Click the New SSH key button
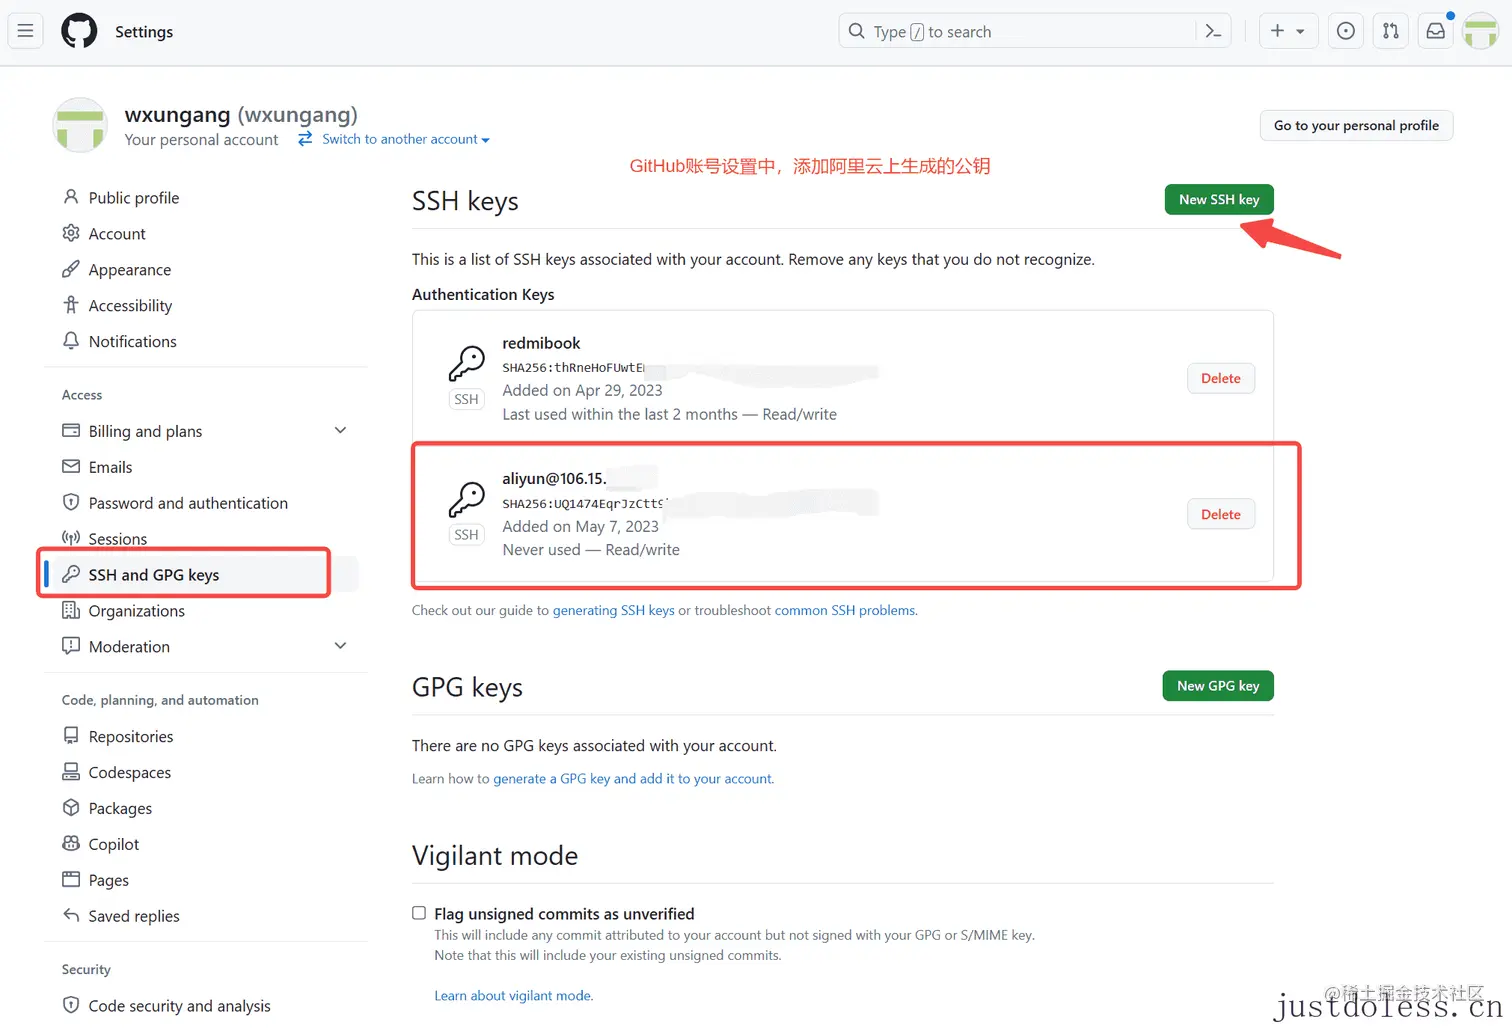The height and width of the screenshot is (1031, 1512). click(x=1218, y=199)
